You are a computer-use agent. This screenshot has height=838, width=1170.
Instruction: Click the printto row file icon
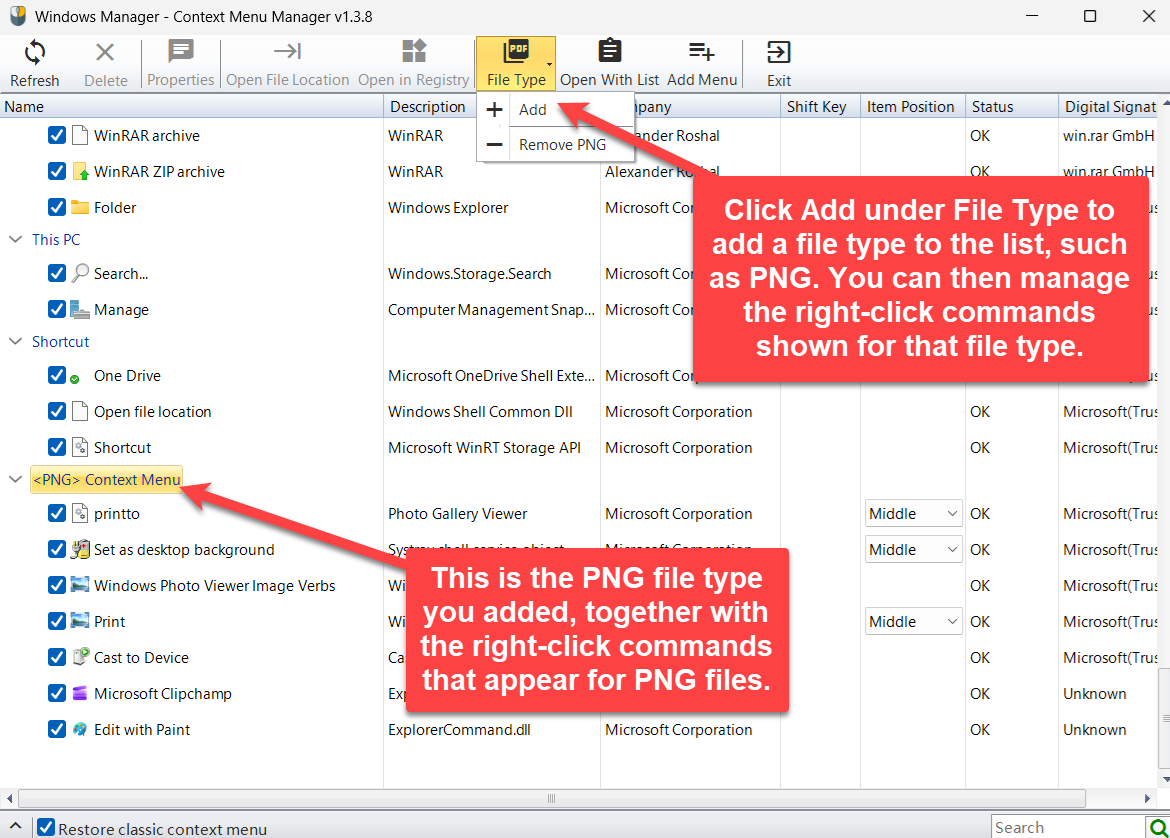[80, 513]
